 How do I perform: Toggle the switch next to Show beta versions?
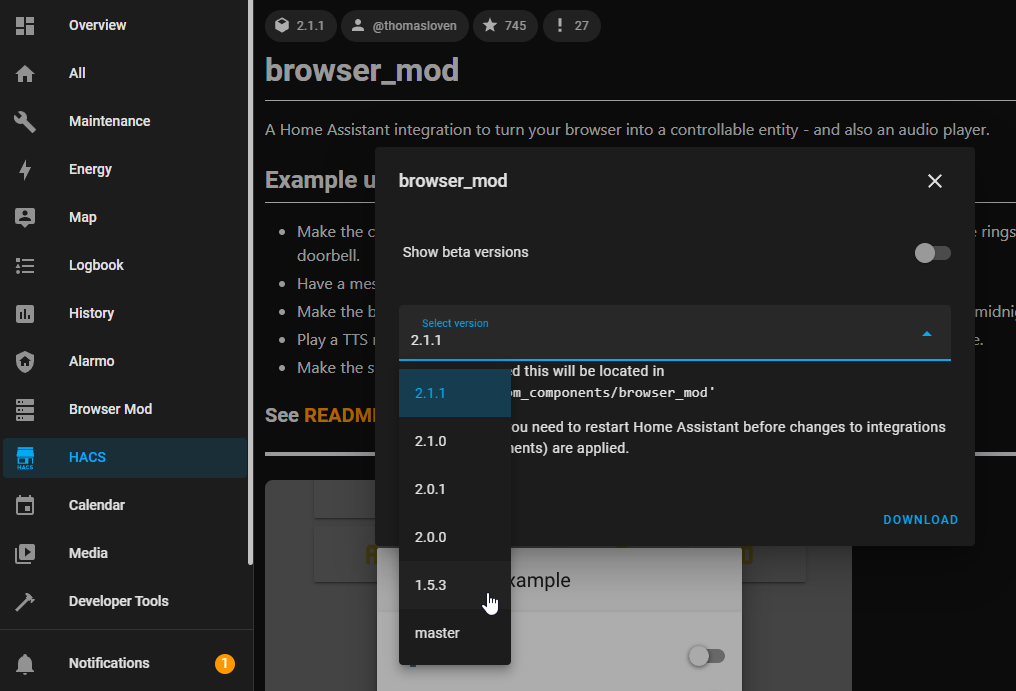tap(932, 253)
